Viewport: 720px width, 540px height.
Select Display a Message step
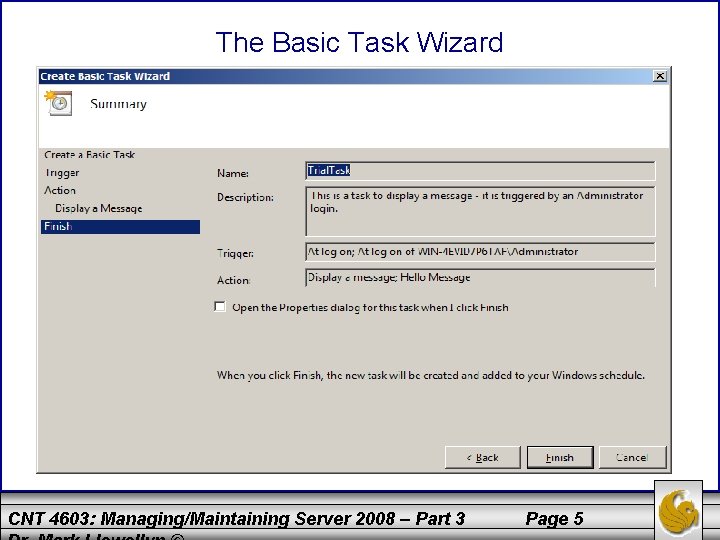coord(99,208)
